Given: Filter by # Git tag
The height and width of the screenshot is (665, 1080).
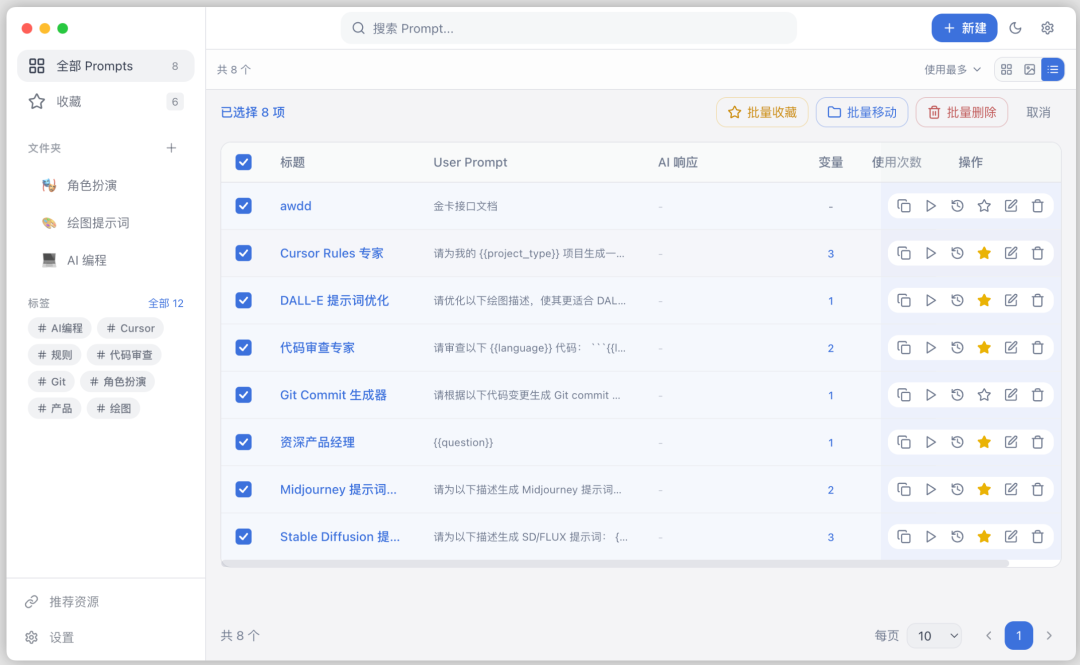Looking at the screenshot, I should click(x=52, y=382).
